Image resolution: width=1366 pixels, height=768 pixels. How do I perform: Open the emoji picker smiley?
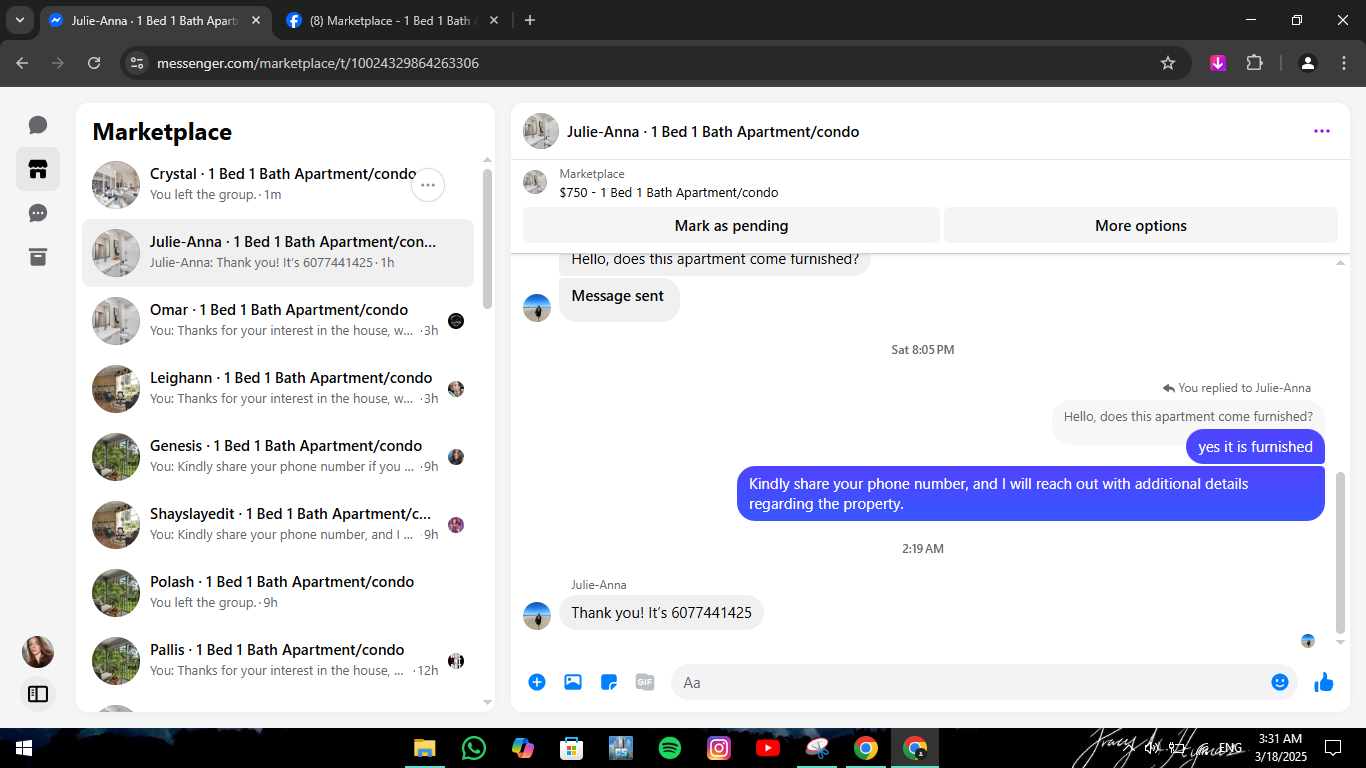click(1280, 682)
